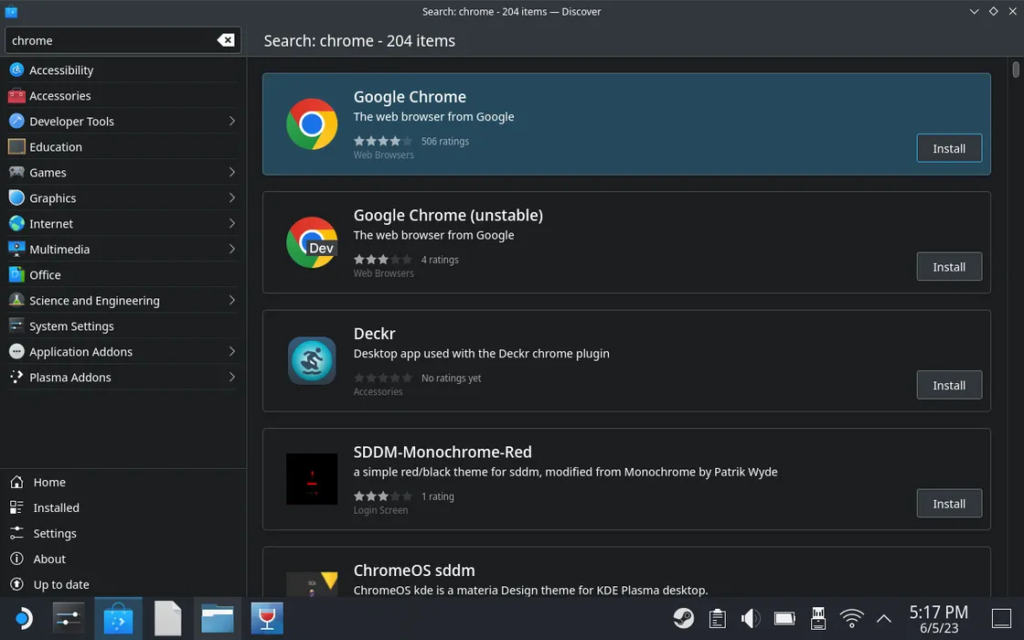Install Google Chrome
The image size is (1024, 640).
coord(948,148)
